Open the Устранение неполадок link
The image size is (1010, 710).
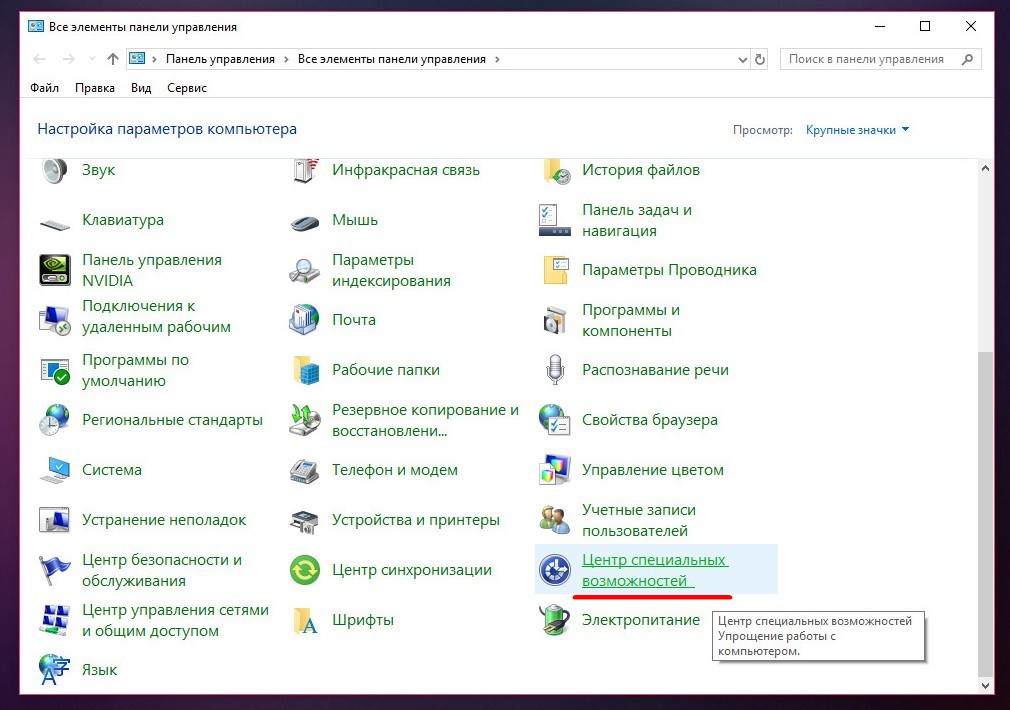coord(164,520)
